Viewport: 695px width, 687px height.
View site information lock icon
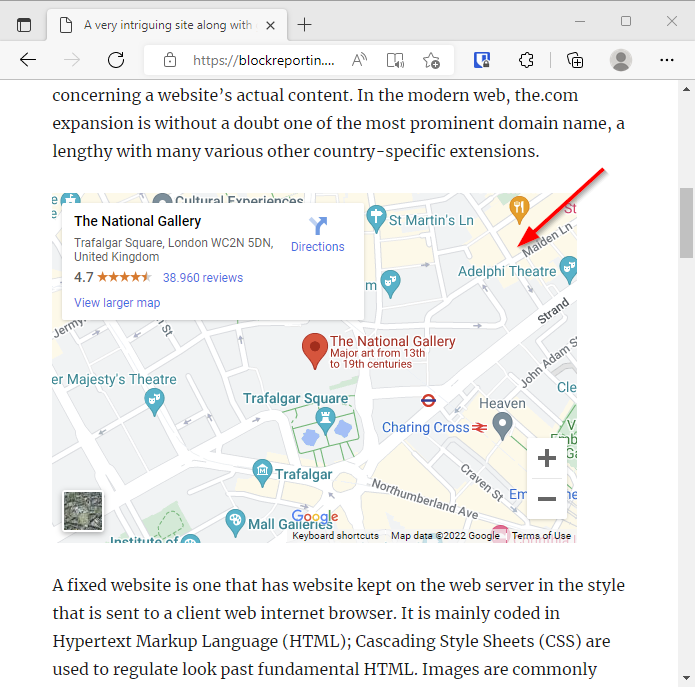(170, 60)
